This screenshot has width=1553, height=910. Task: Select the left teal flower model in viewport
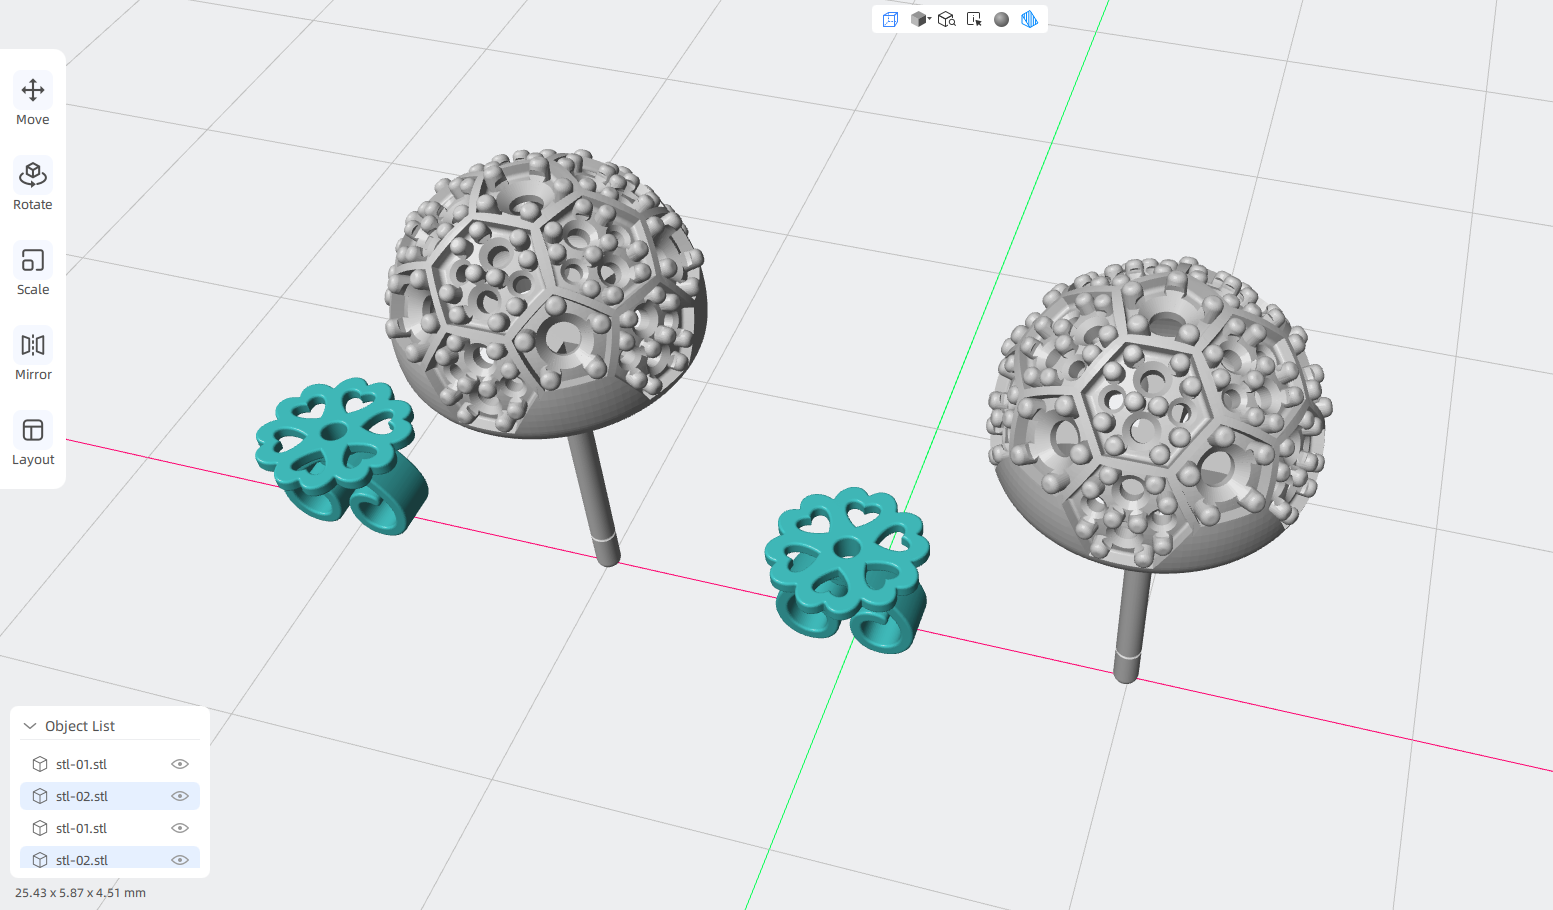(338, 455)
